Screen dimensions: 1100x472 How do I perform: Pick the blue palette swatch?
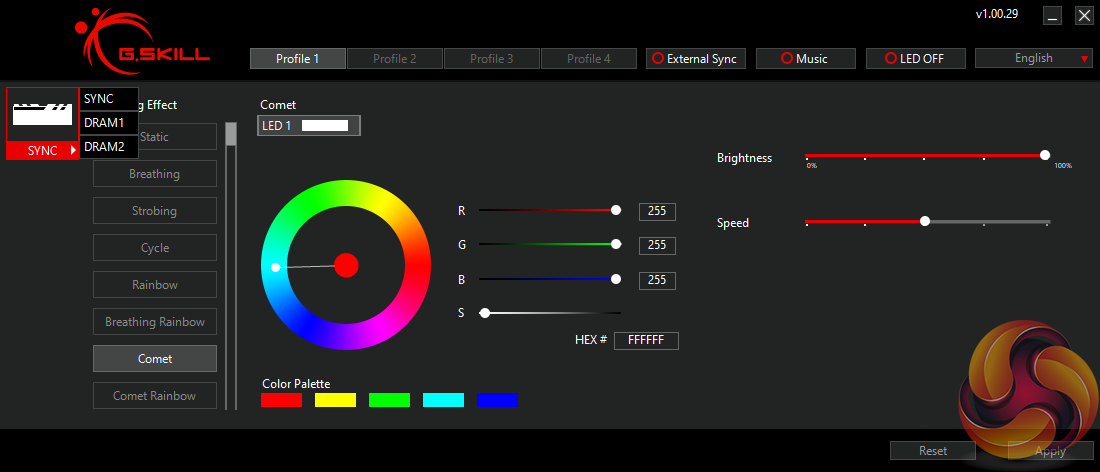pyautogui.click(x=497, y=400)
